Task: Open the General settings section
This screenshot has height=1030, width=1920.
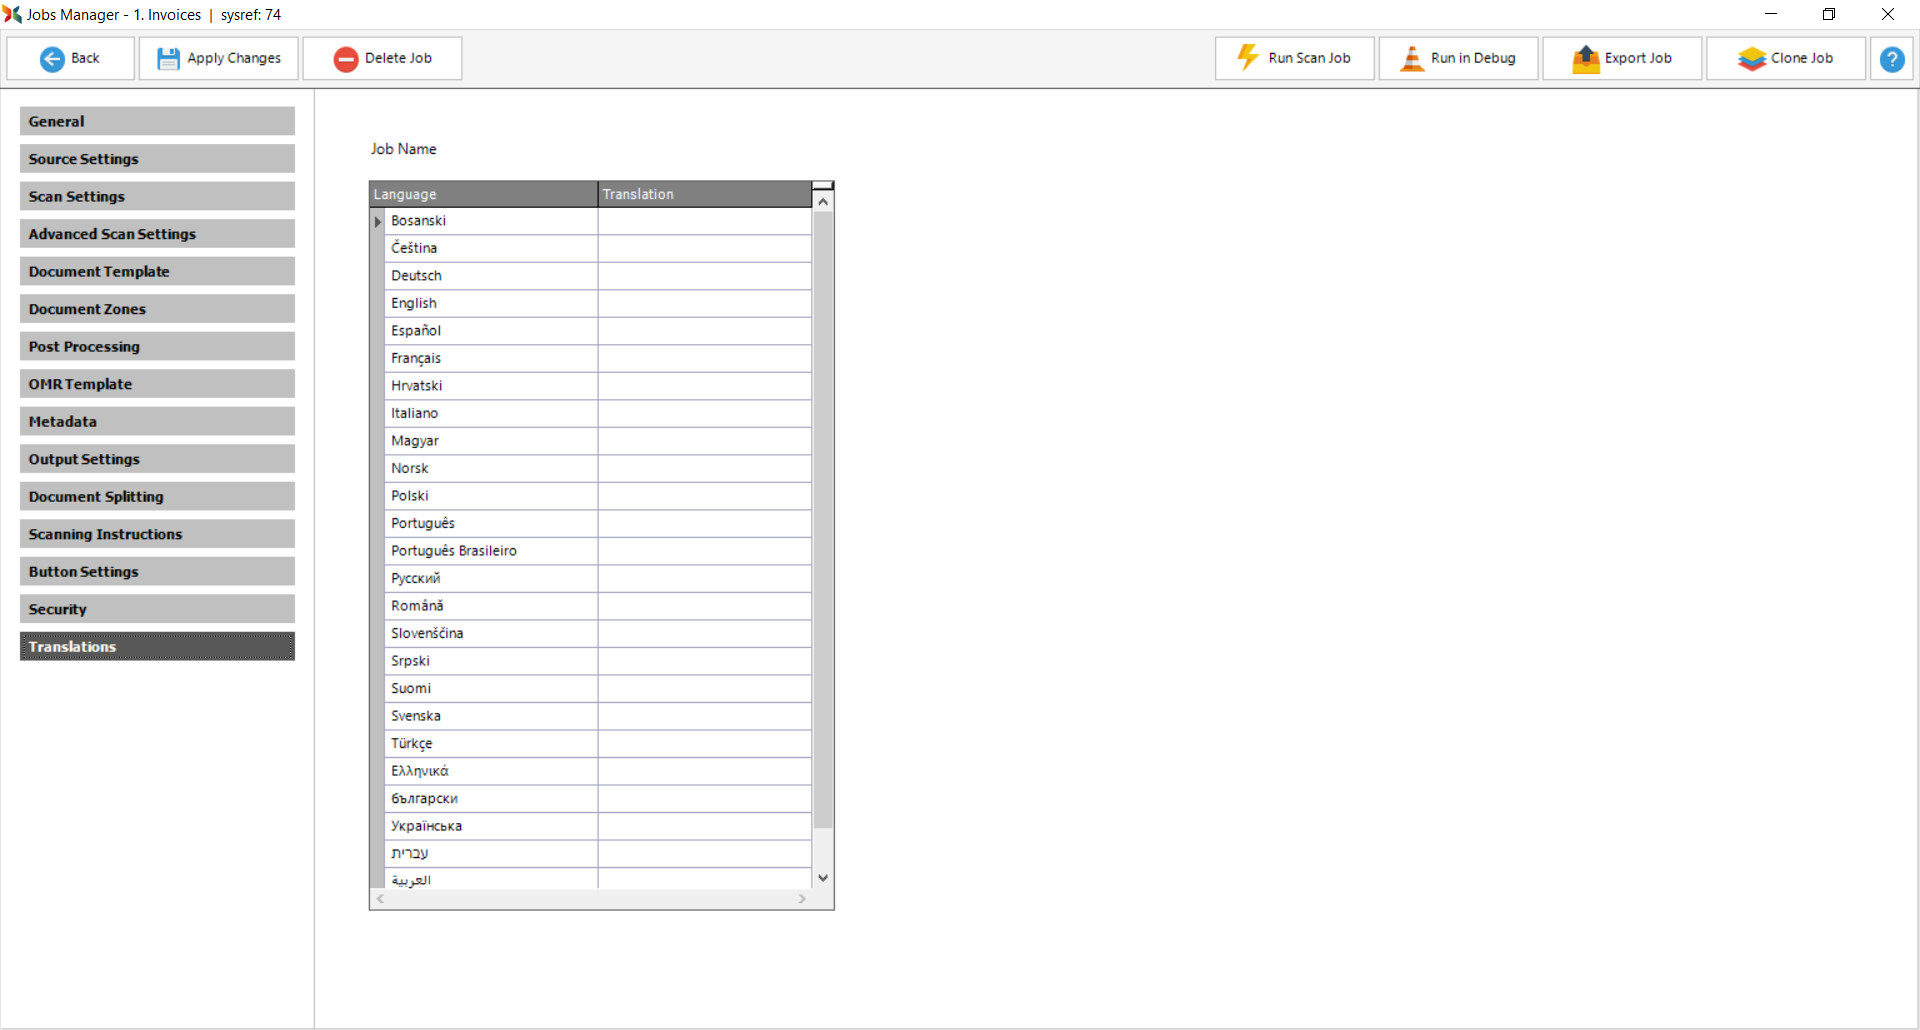Action: pyautogui.click(x=157, y=121)
